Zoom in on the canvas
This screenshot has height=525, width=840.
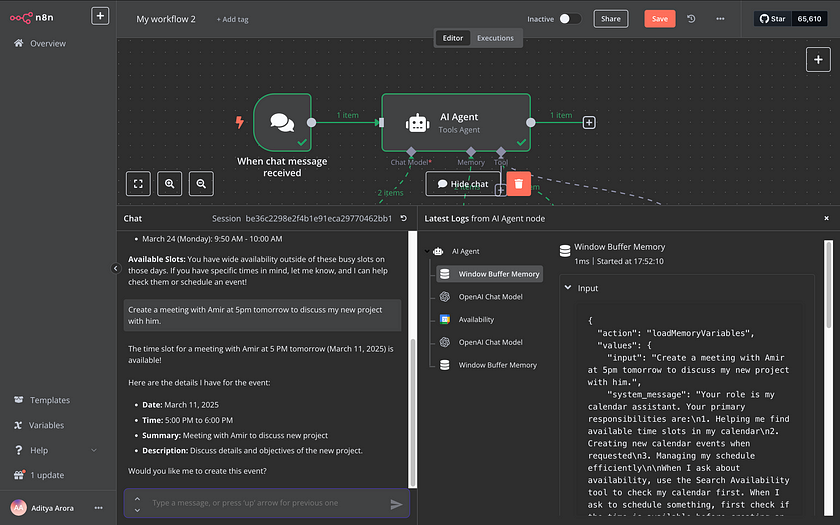[169, 184]
